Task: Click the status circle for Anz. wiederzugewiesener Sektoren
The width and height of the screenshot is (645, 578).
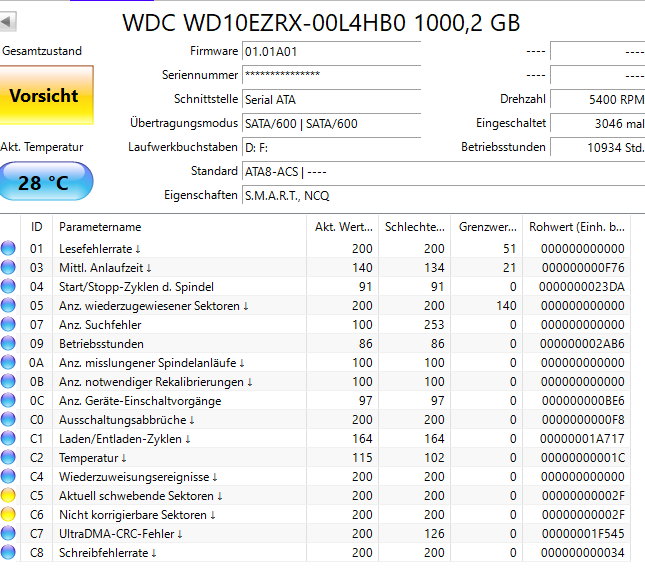Action: pyautogui.click(x=8, y=305)
